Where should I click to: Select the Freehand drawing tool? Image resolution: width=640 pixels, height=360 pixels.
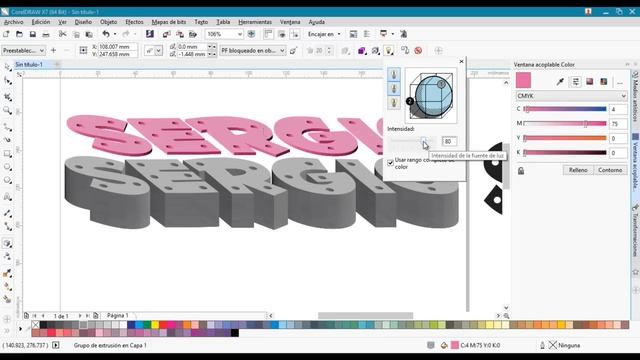coord(7,127)
